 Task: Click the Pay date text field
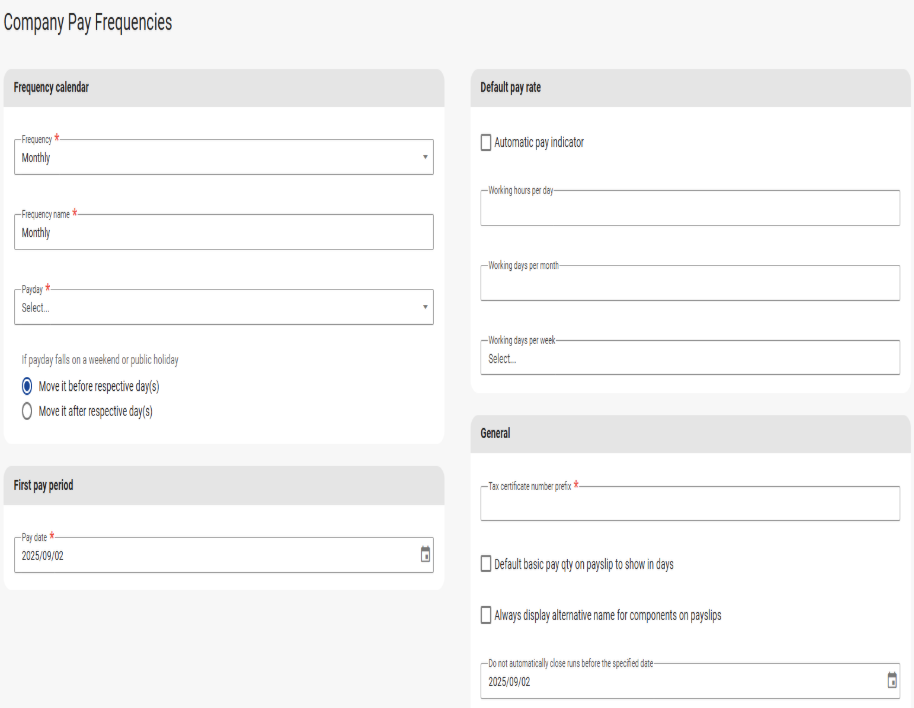click(210, 556)
